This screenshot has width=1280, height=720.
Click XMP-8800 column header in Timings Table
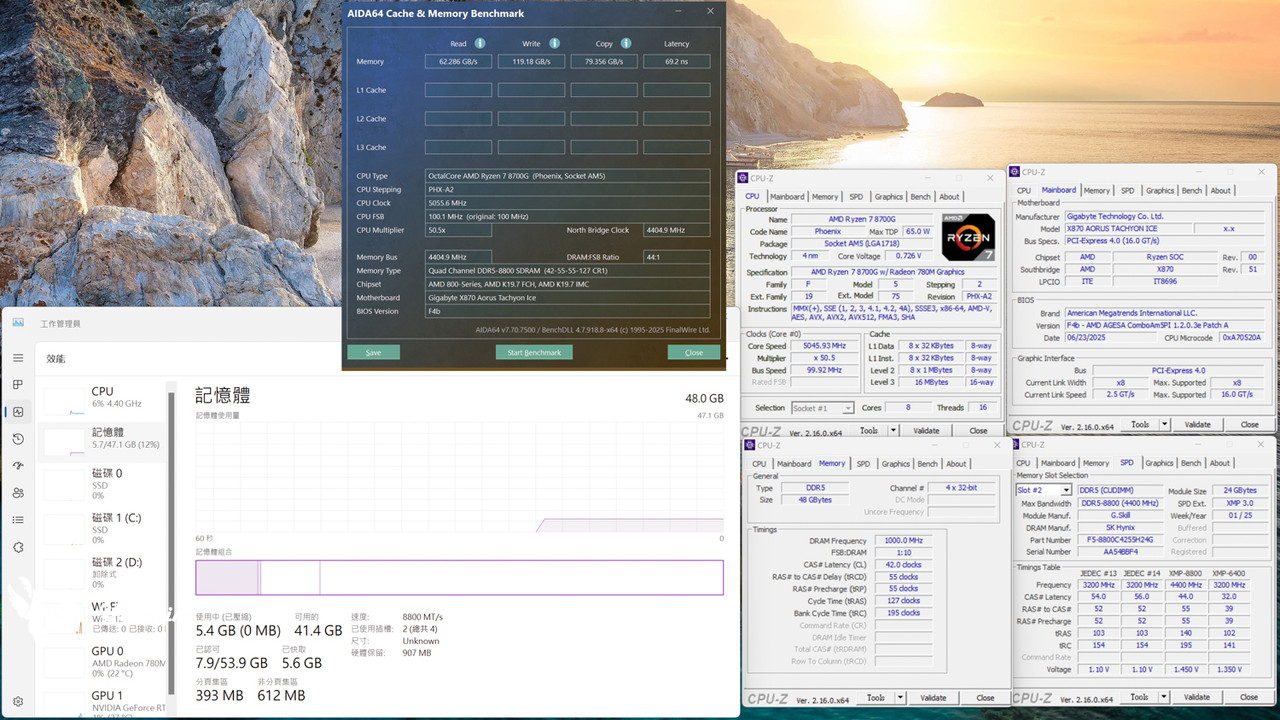(1185, 572)
